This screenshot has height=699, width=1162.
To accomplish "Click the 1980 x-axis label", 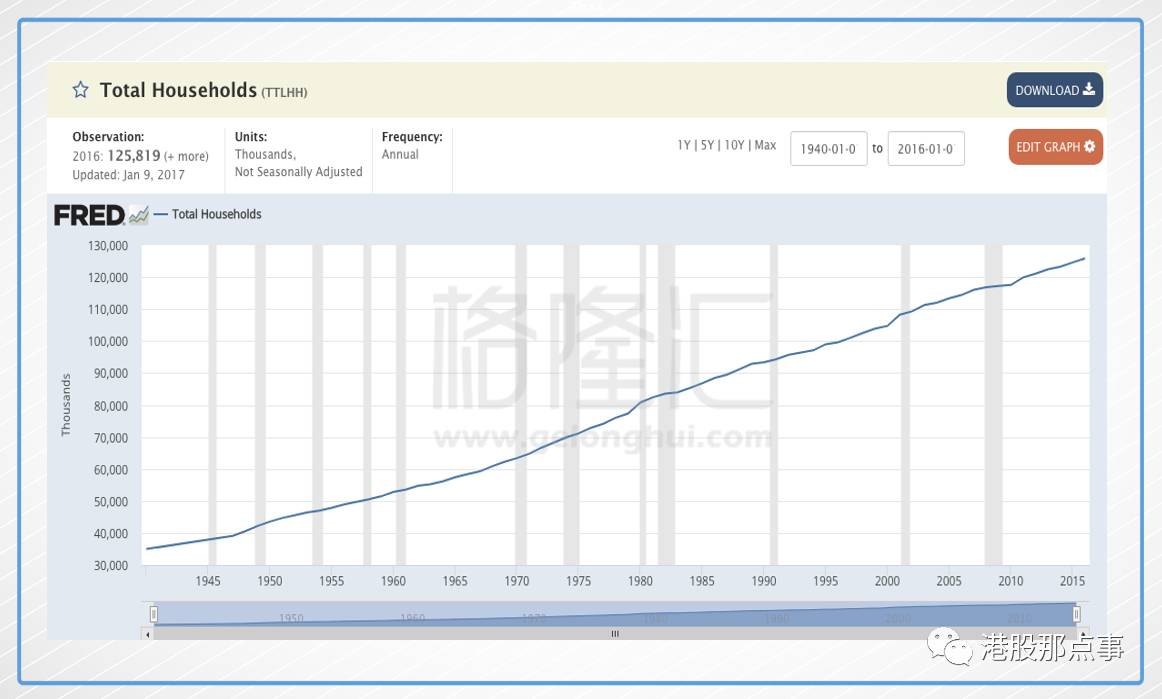I will pyautogui.click(x=640, y=581).
